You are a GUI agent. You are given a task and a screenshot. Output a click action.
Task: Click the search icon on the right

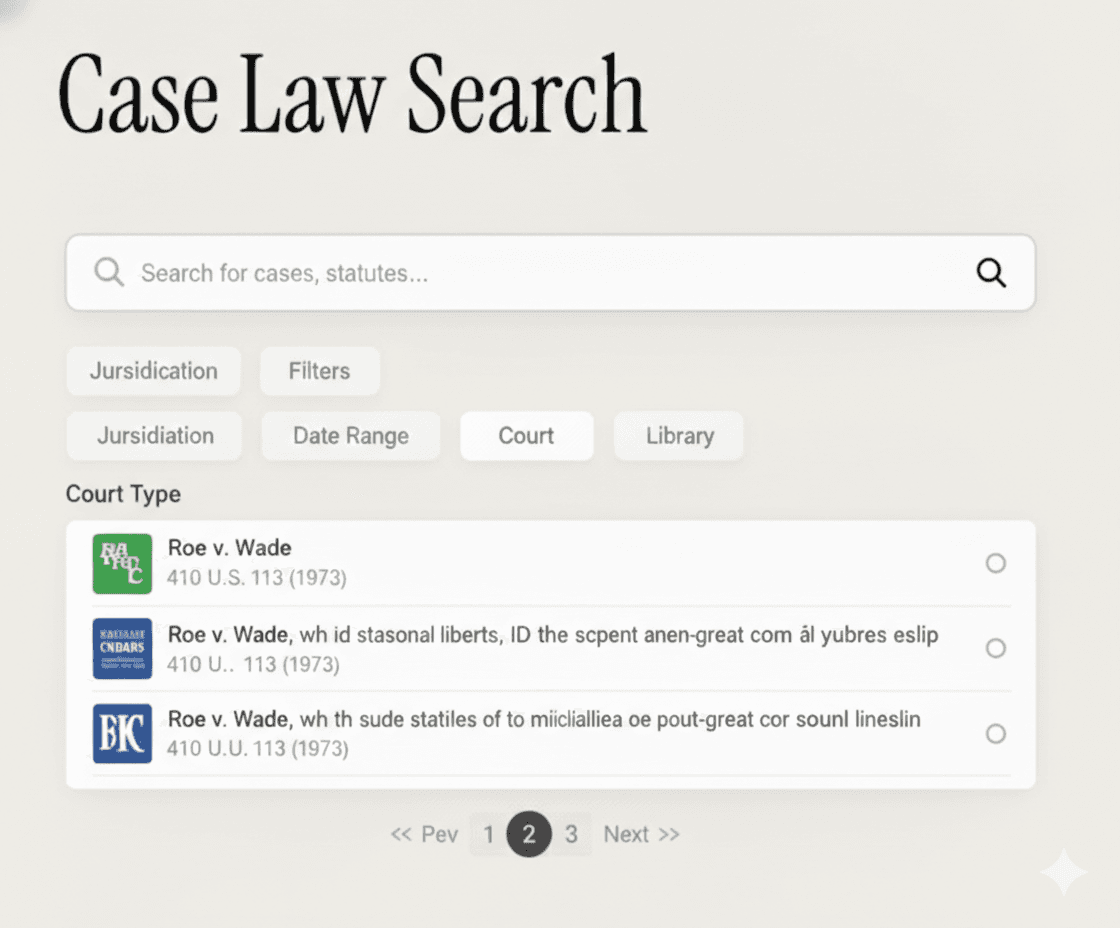[991, 271]
